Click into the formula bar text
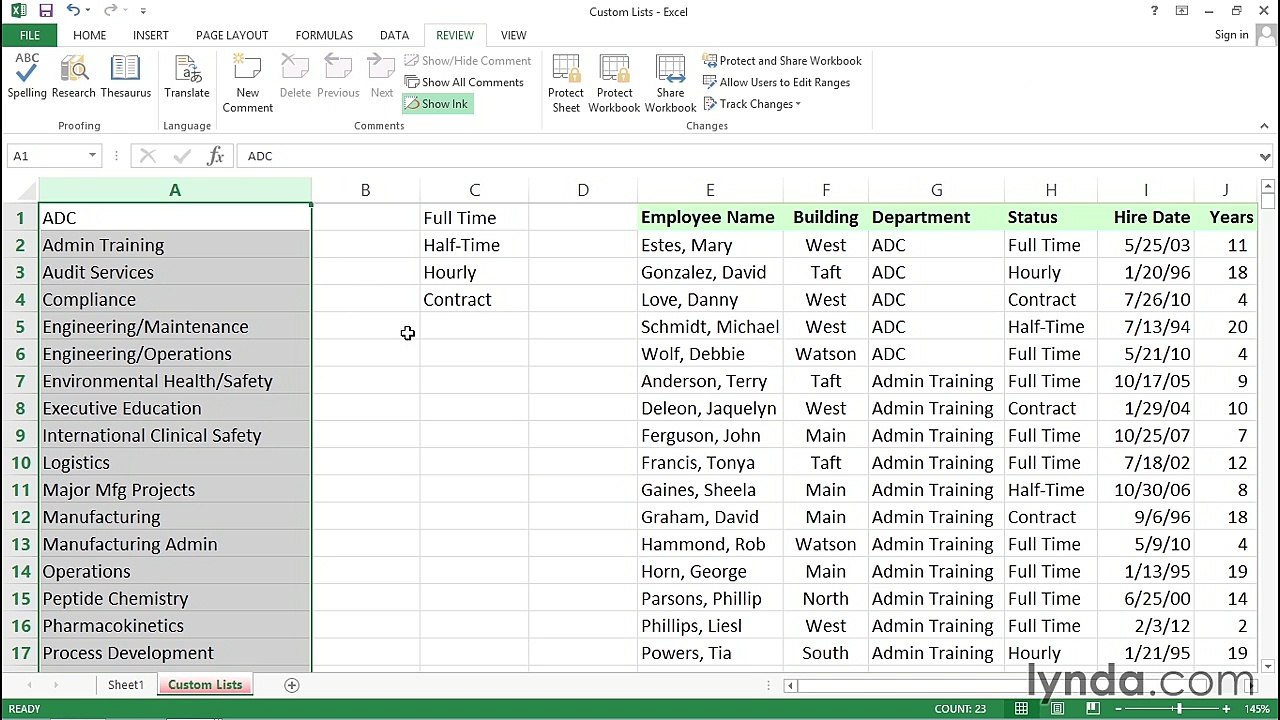 pyautogui.click(x=745, y=156)
